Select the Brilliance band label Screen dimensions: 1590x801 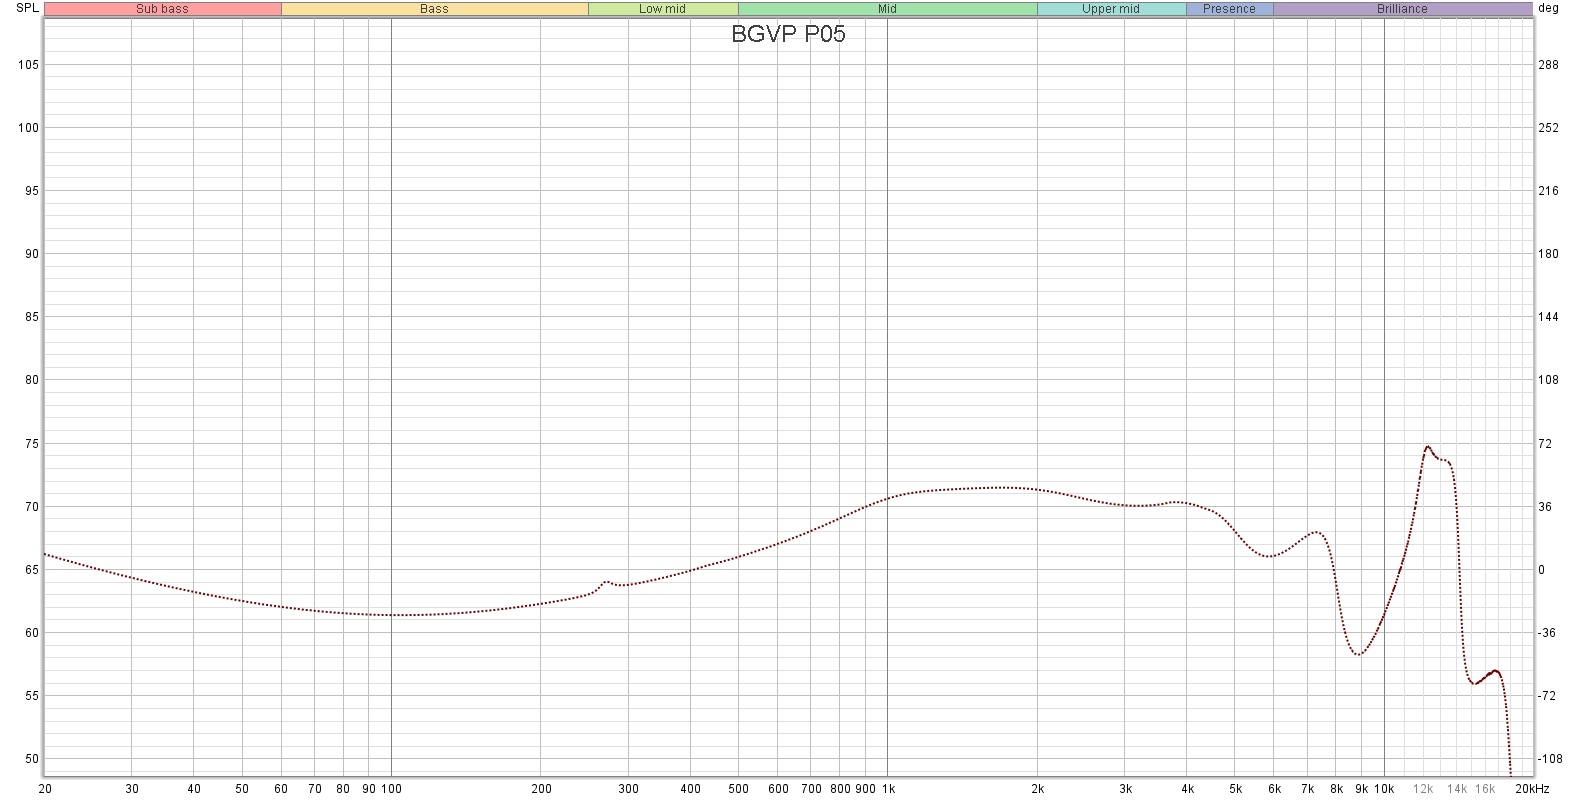click(x=1403, y=9)
